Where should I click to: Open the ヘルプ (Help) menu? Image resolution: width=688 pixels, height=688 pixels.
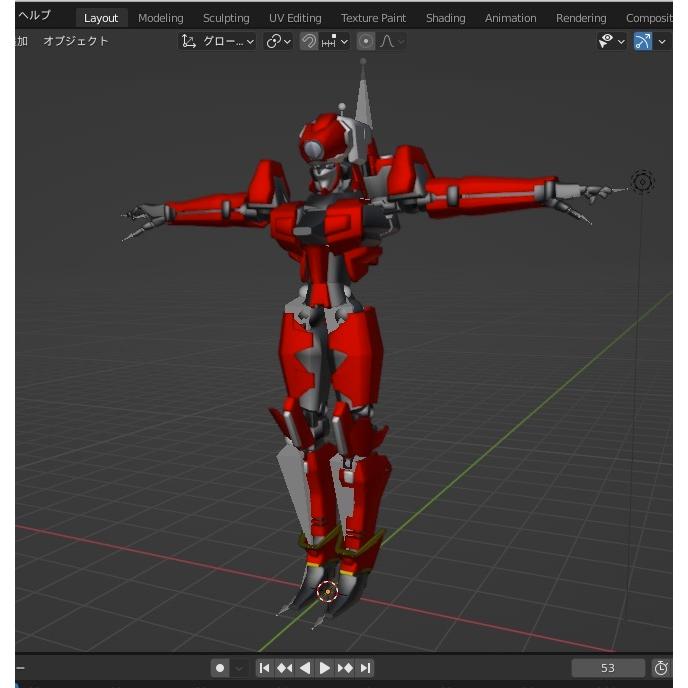(34, 15)
